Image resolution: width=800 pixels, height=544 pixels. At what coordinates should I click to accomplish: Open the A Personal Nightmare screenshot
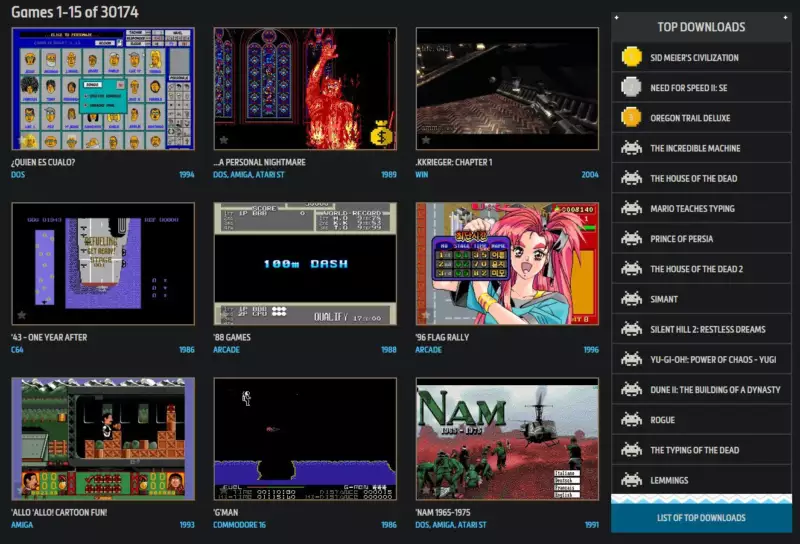pos(305,89)
